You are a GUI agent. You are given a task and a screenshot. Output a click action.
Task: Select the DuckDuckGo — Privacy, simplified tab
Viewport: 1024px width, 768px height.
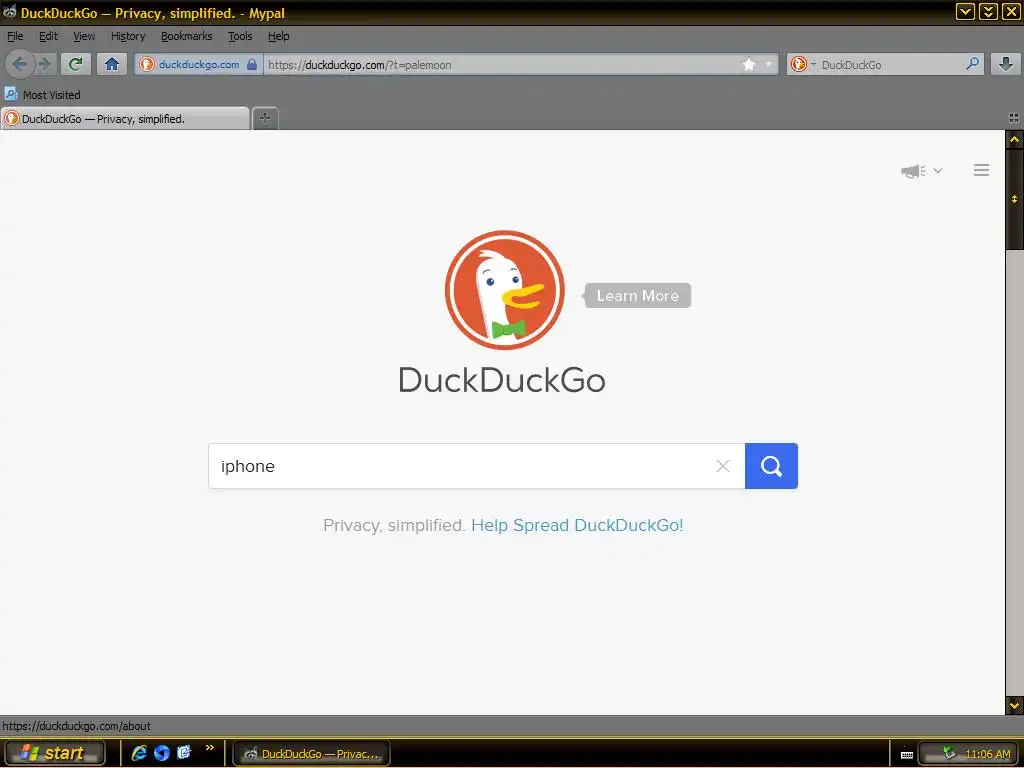point(125,119)
